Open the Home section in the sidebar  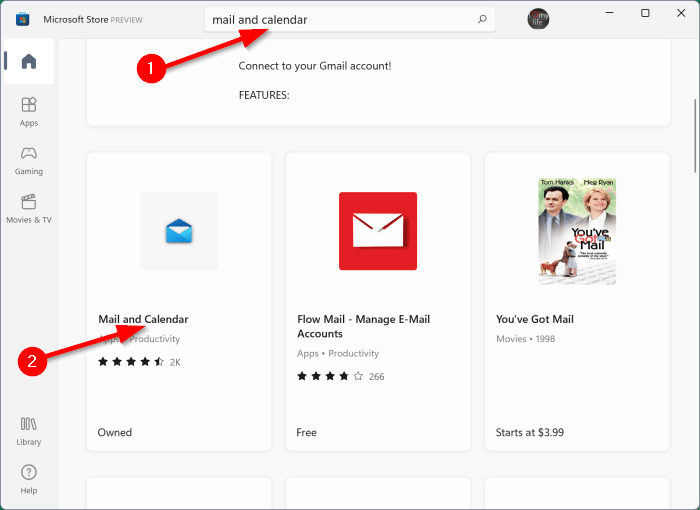point(29,61)
